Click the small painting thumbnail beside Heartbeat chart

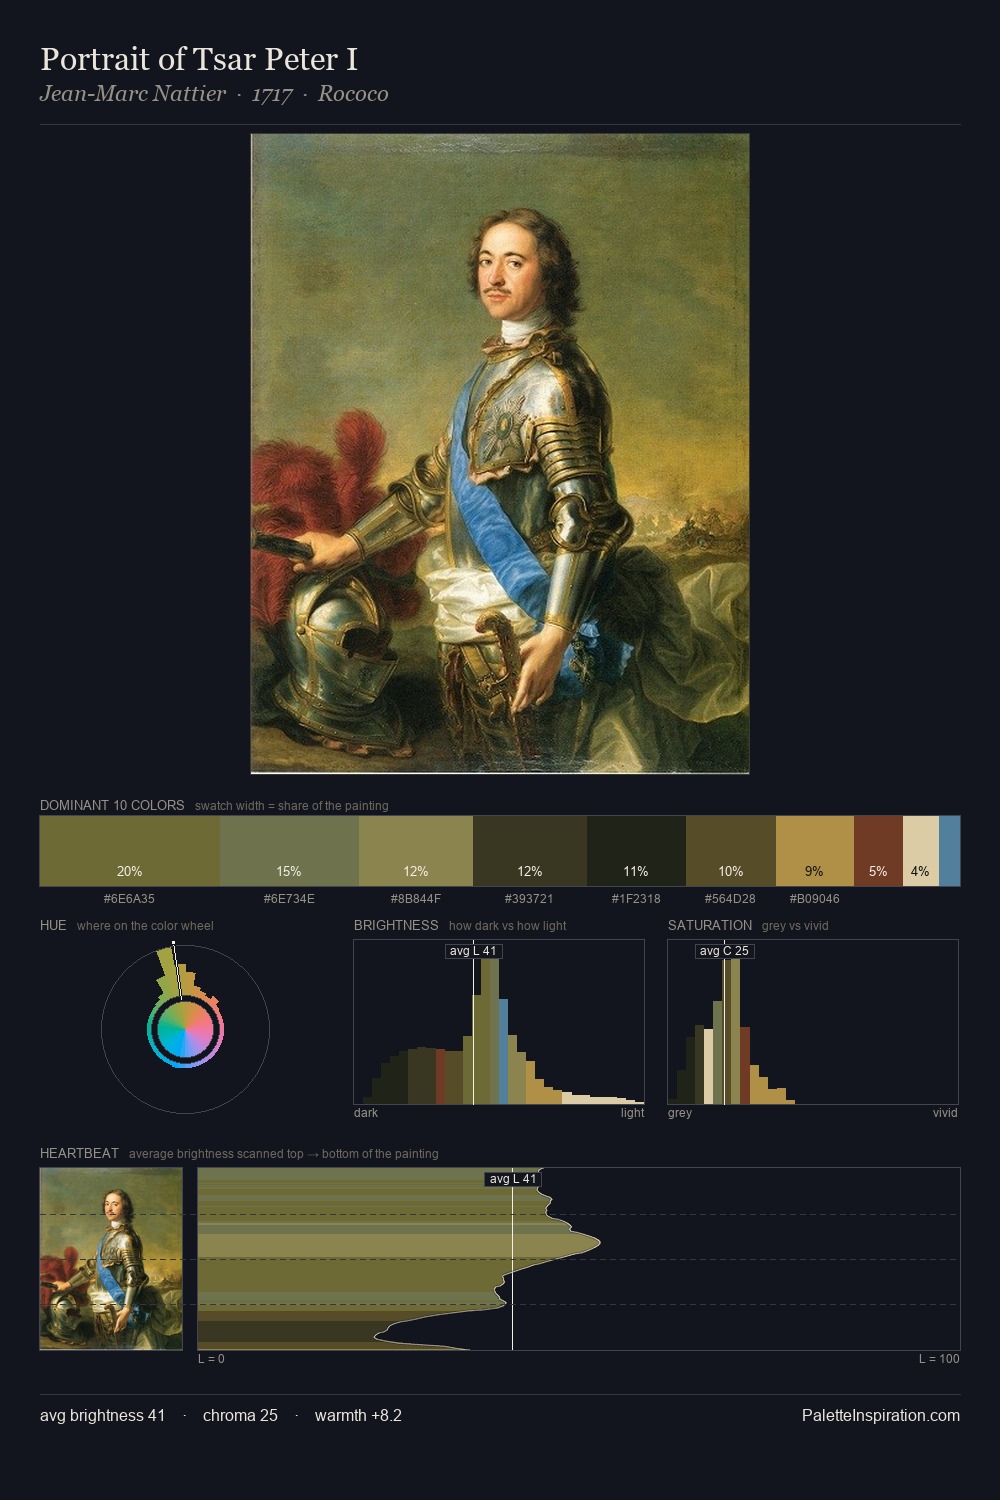(x=111, y=1259)
